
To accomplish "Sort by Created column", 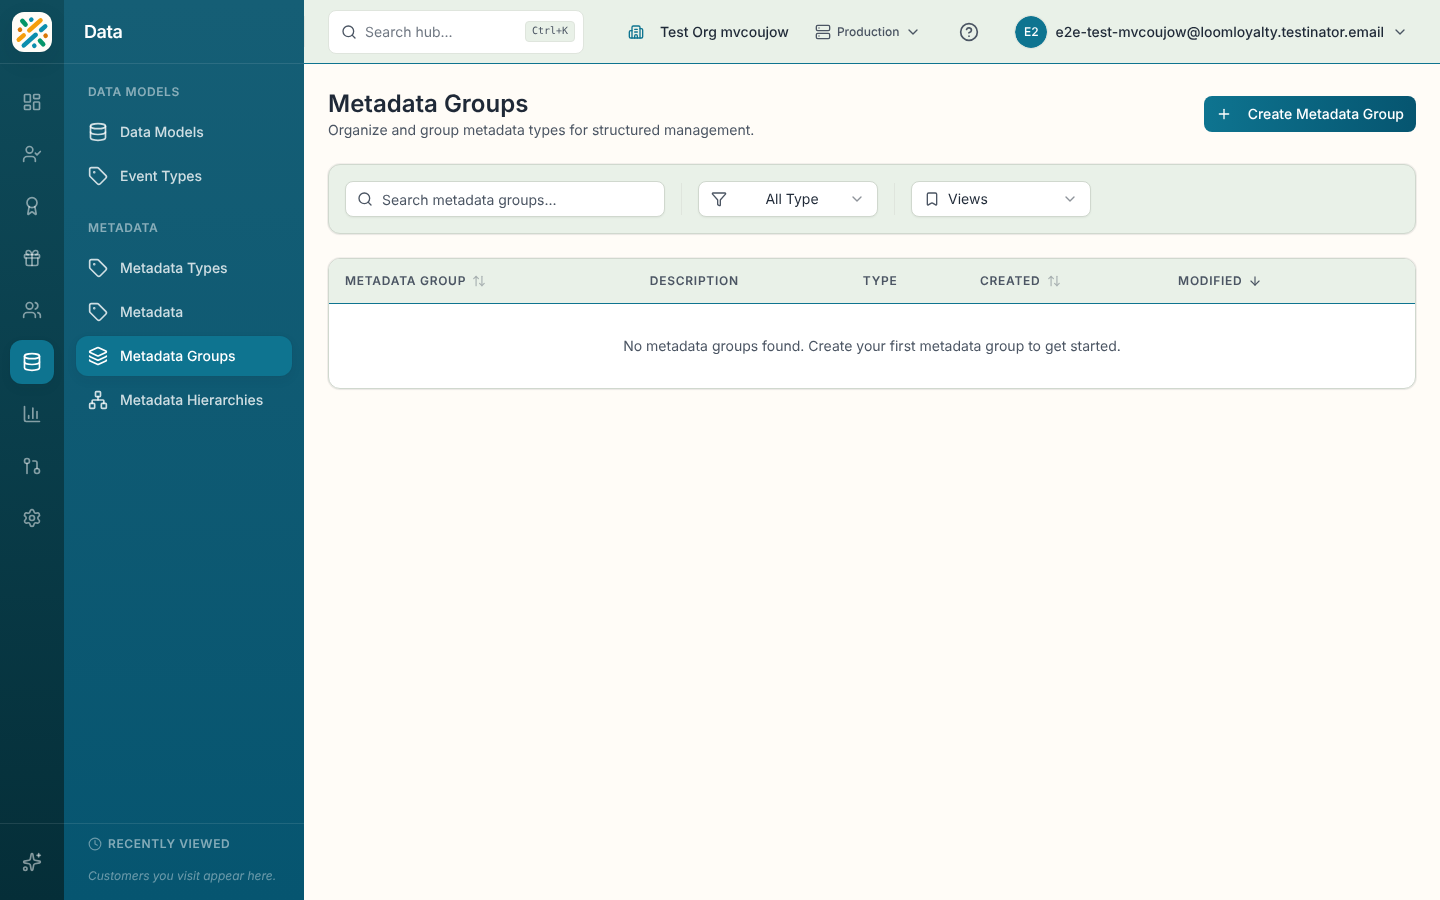I will click(1020, 281).
